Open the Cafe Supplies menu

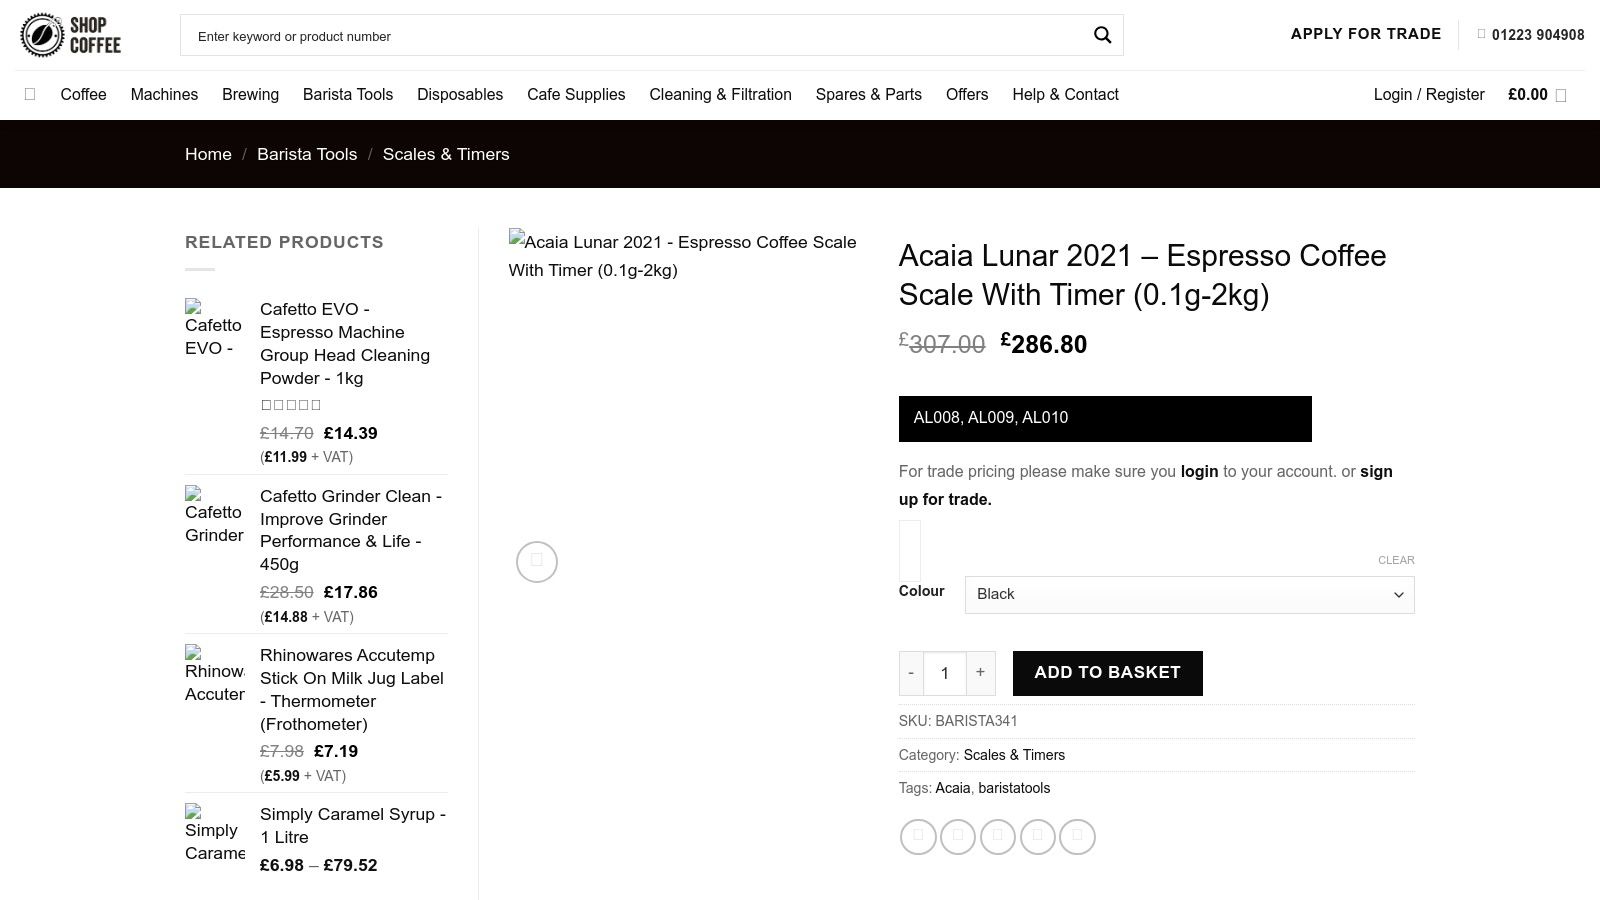tap(576, 94)
